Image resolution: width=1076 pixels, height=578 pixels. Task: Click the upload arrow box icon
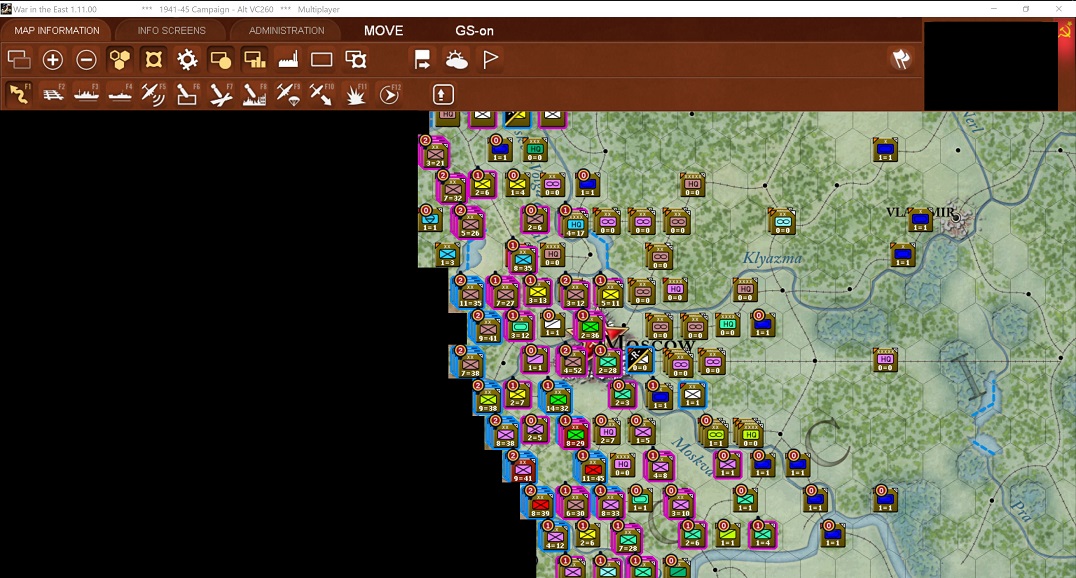click(x=443, y=94)
